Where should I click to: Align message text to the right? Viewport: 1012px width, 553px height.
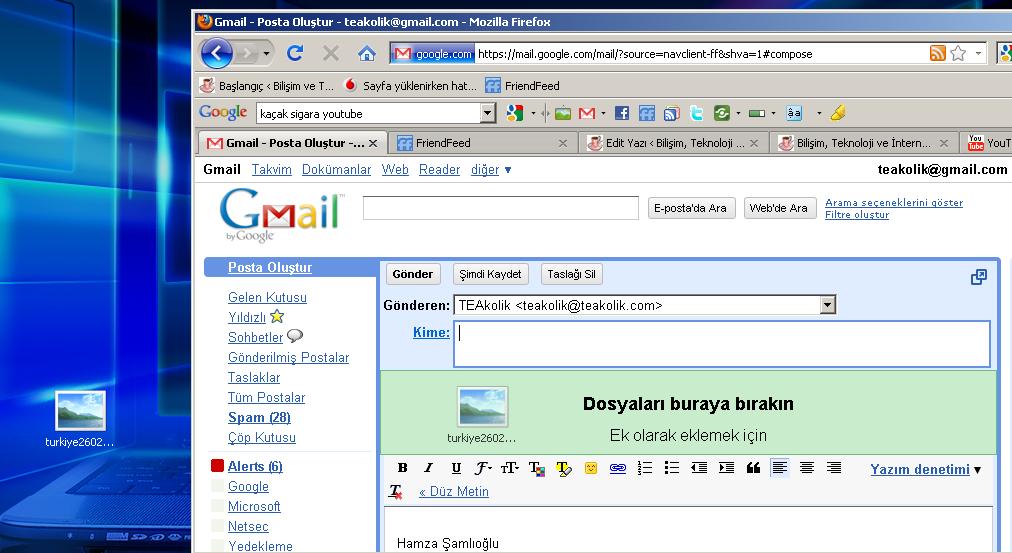834,468
